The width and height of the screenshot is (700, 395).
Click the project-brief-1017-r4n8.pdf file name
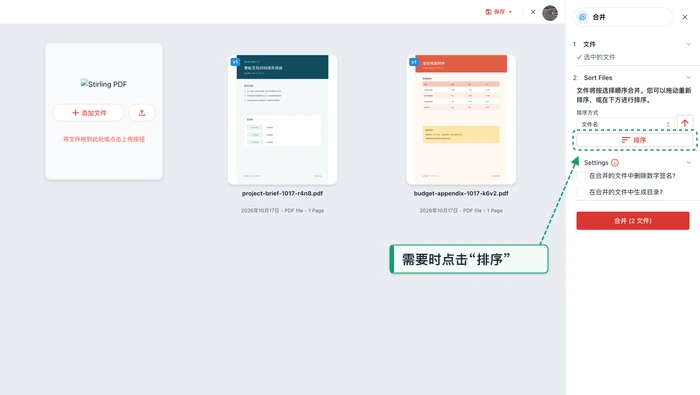[282, 193]
